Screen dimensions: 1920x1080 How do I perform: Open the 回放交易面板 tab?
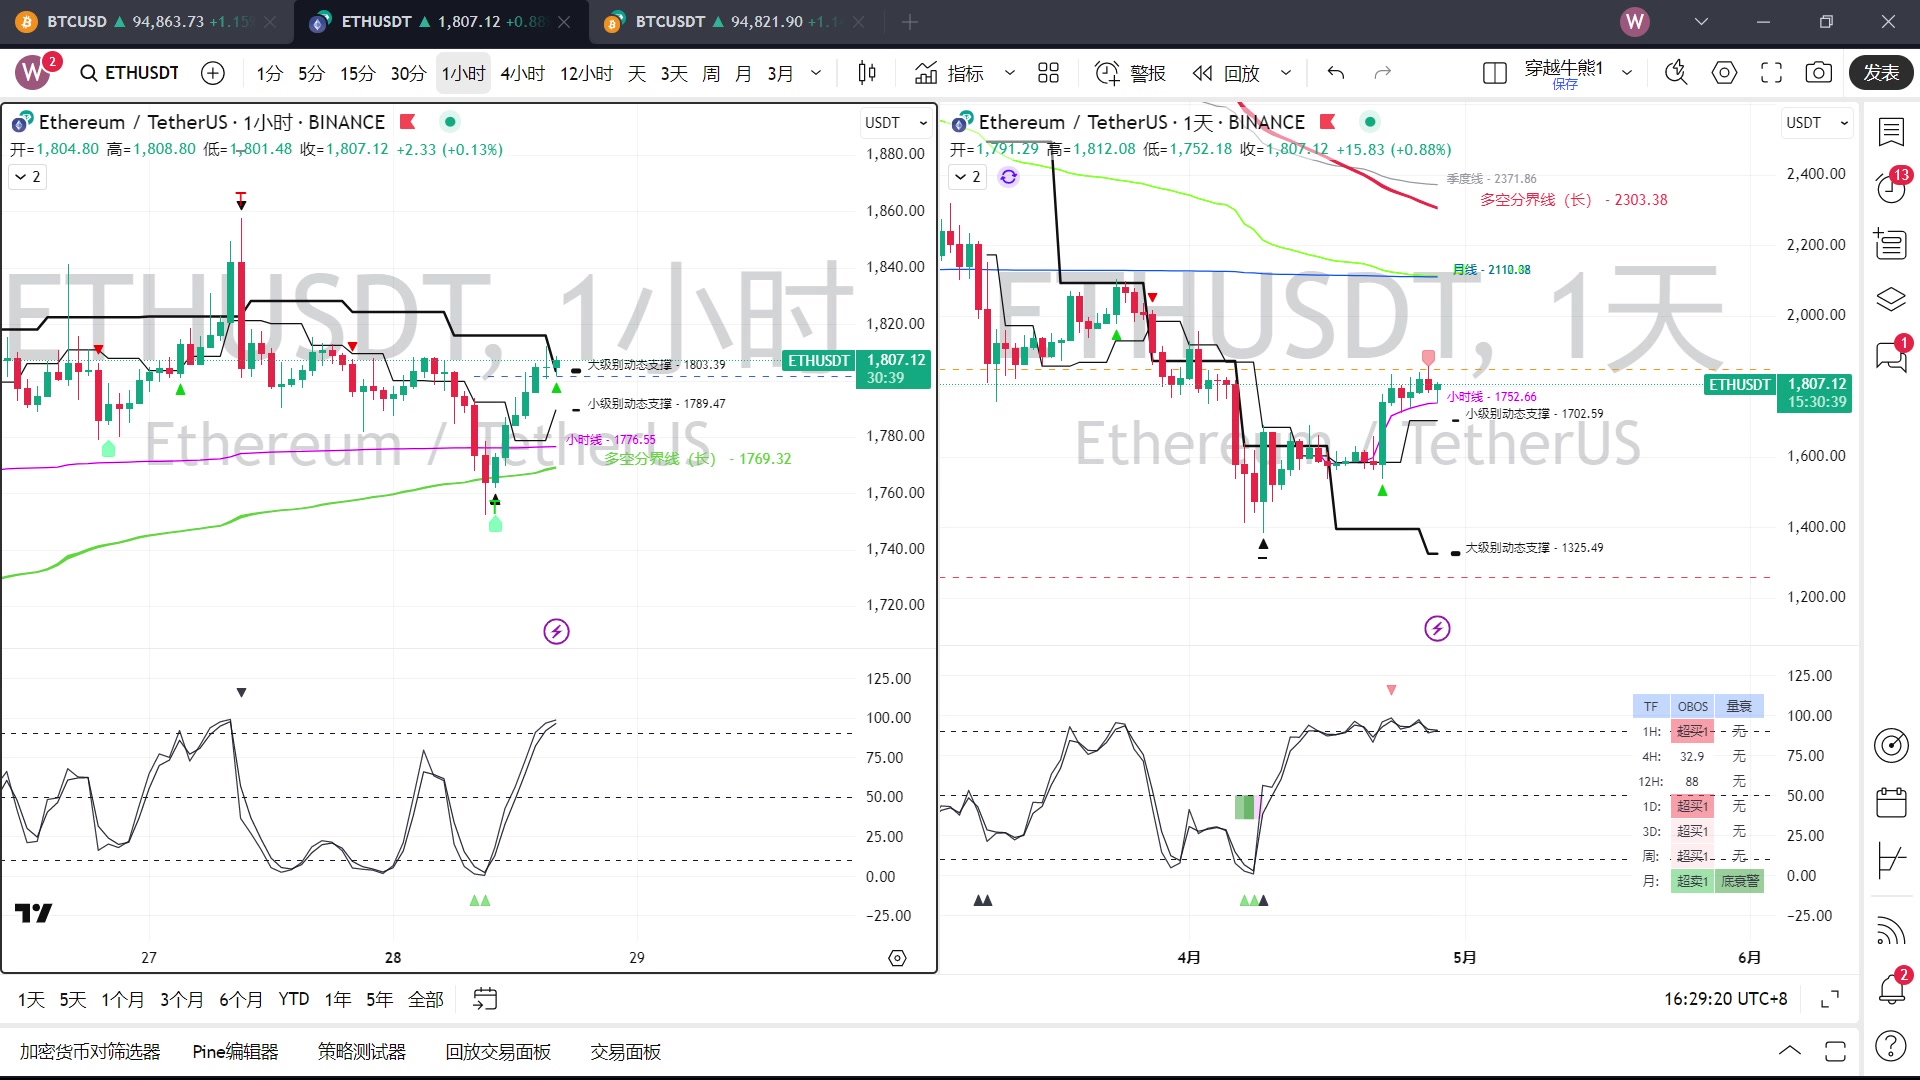point(498,1052)
